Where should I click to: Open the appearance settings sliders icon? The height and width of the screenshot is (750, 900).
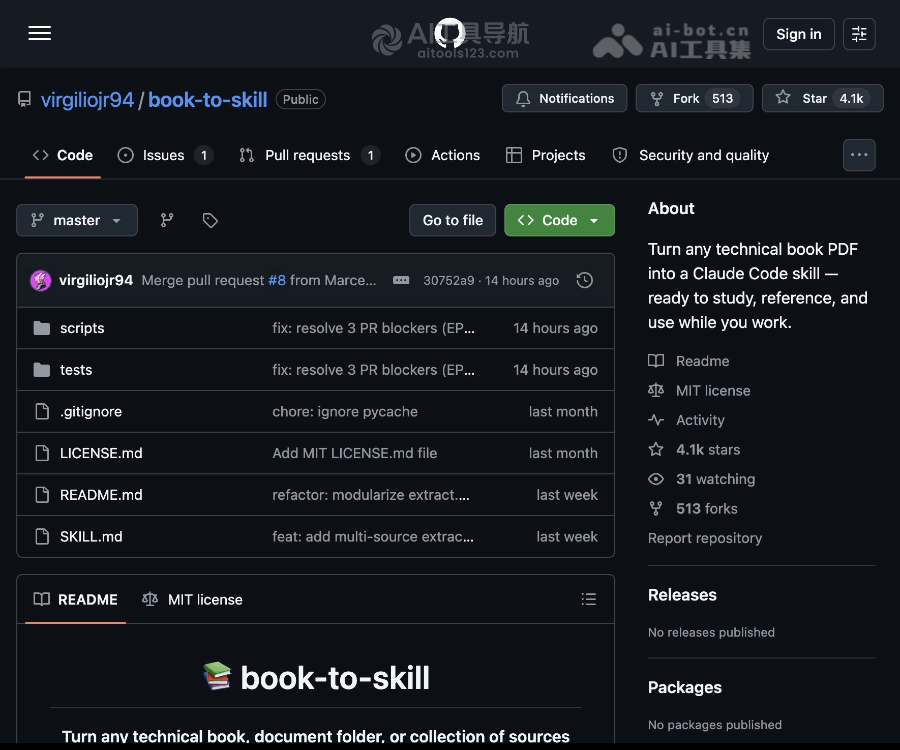859,34
